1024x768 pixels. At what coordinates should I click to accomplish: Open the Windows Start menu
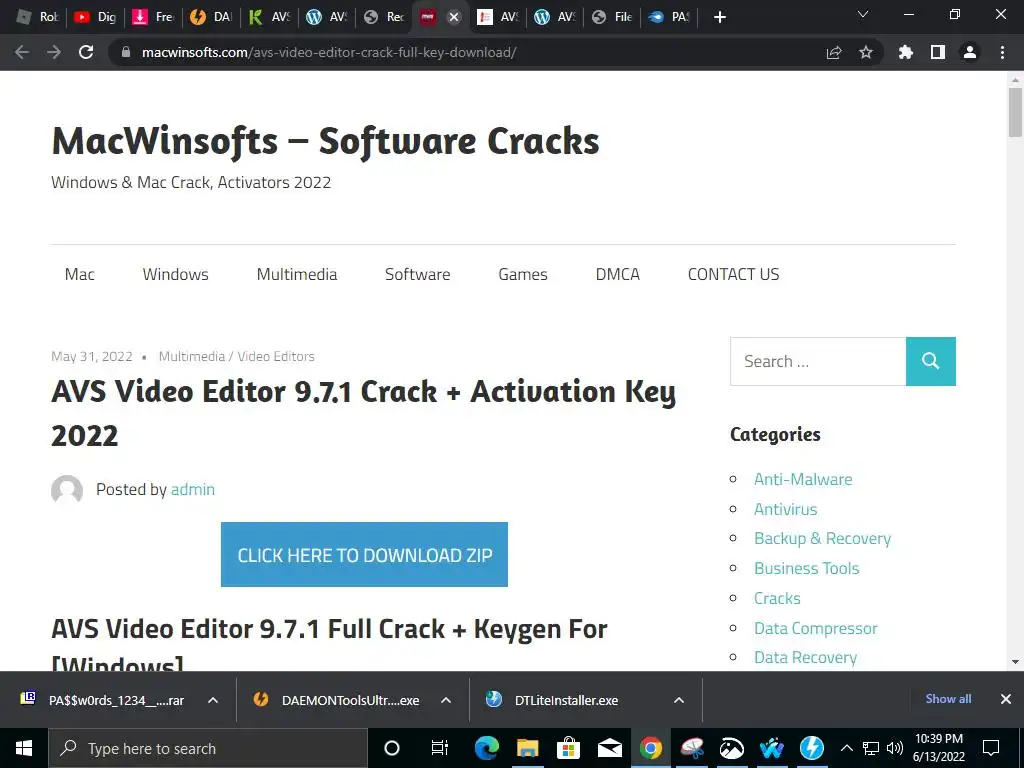pos(24,748)
